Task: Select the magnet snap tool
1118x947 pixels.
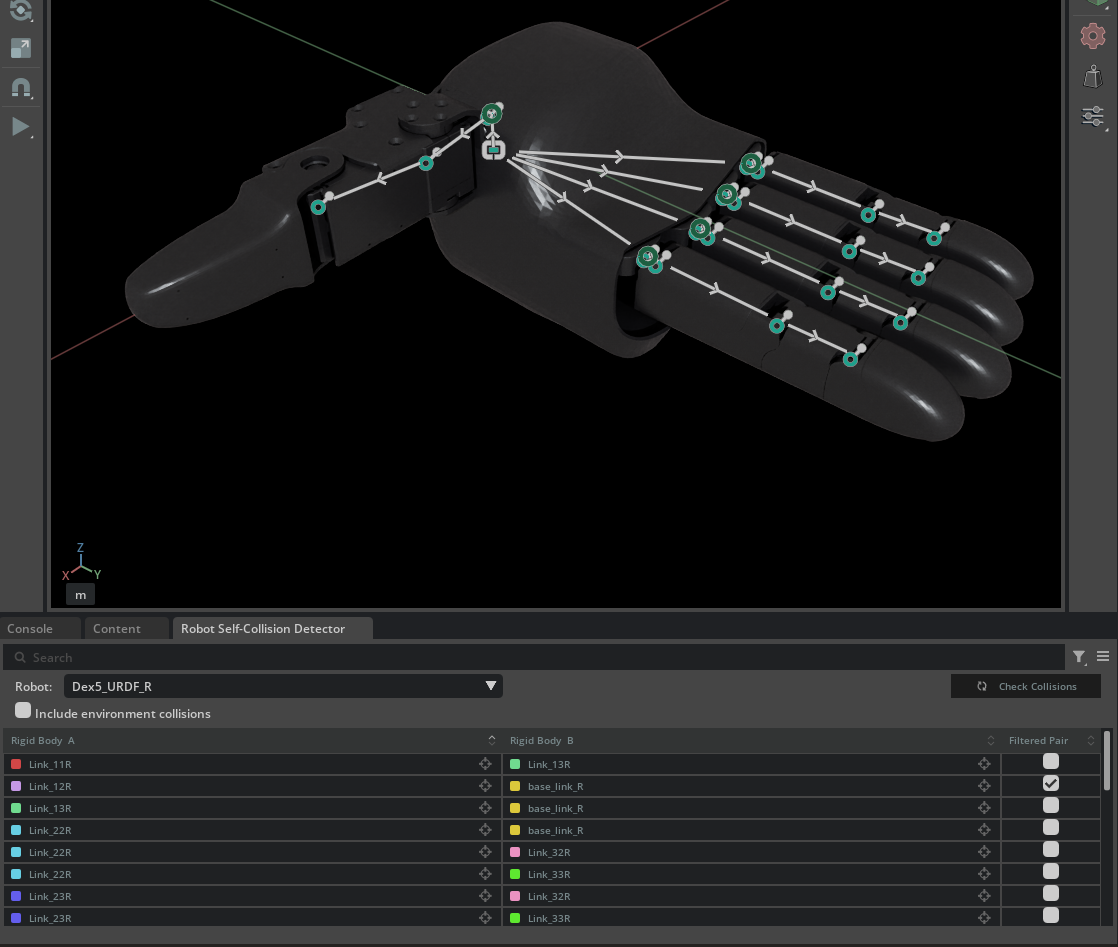Action: [21, 87]
